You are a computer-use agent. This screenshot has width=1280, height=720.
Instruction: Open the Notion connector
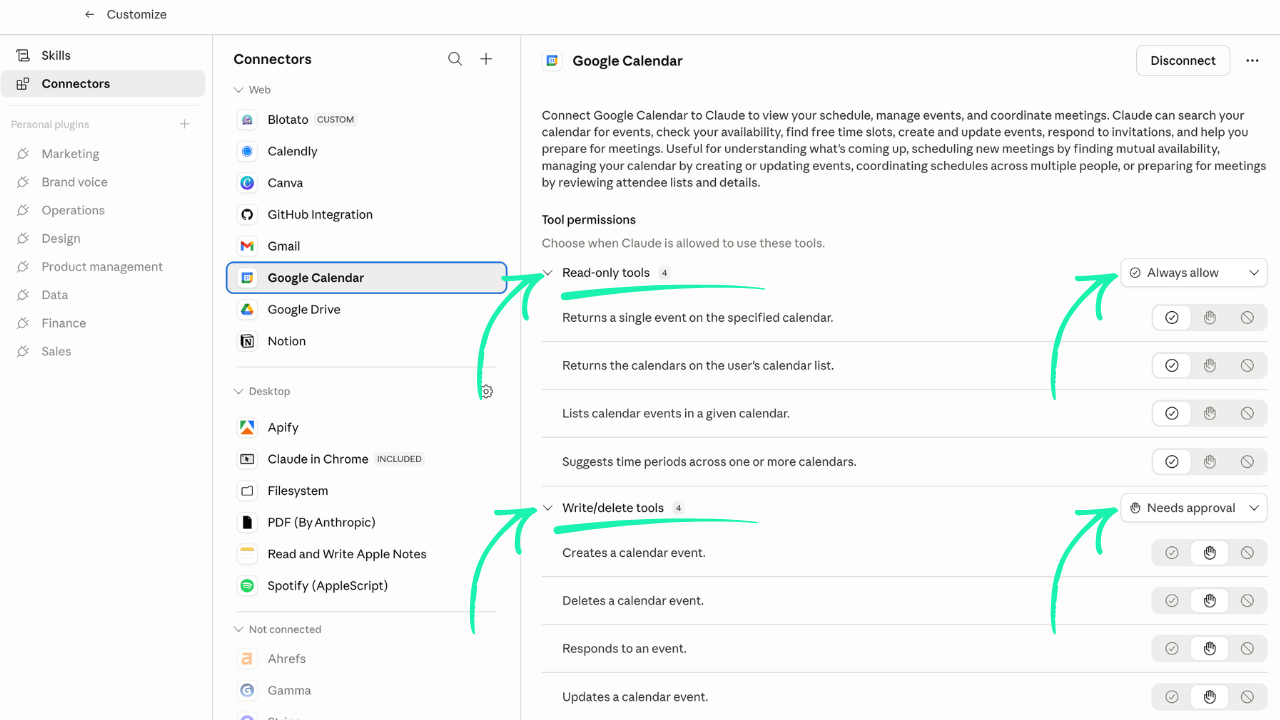[x=286, y=341]
